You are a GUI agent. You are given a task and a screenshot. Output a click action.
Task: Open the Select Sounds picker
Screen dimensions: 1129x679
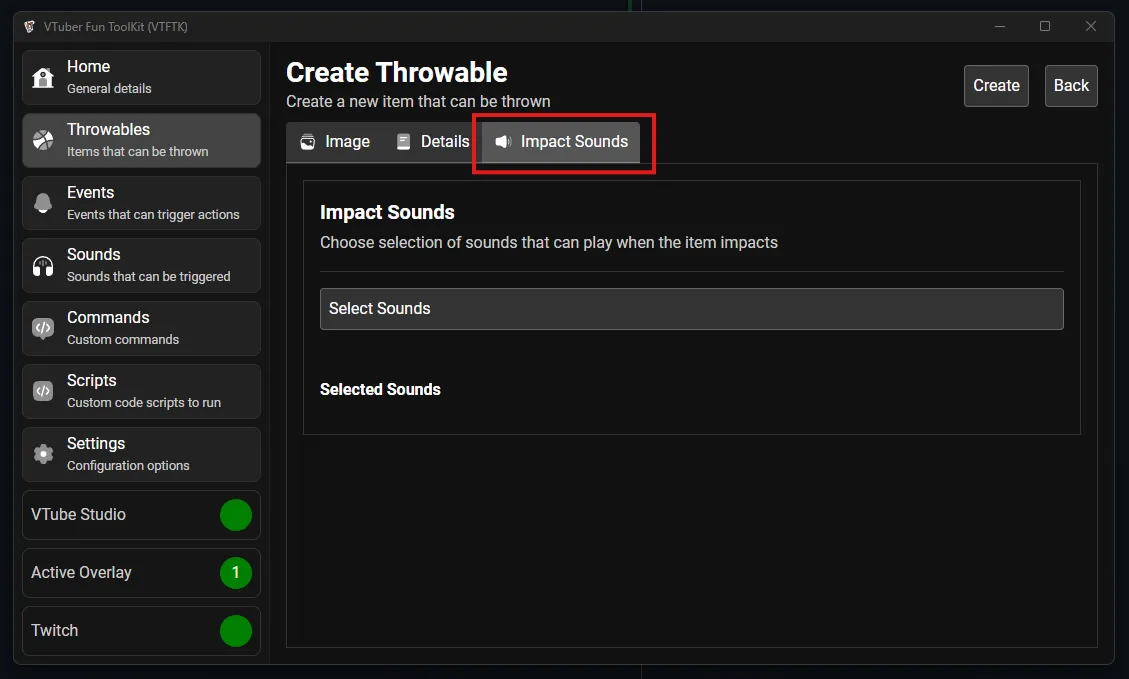click(x=691, y=309)
